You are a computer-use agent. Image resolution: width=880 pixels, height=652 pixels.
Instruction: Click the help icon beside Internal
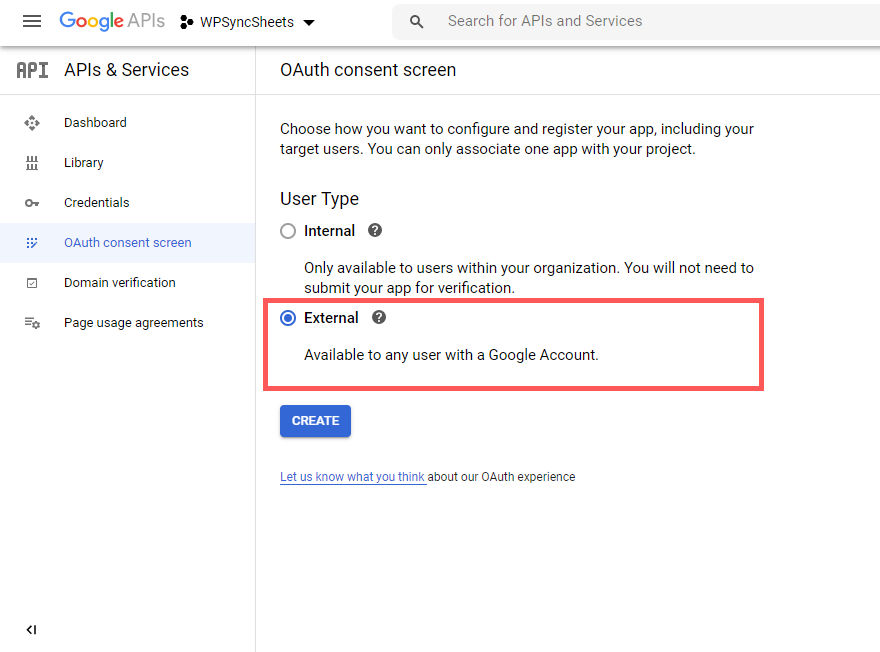[375, 230]
